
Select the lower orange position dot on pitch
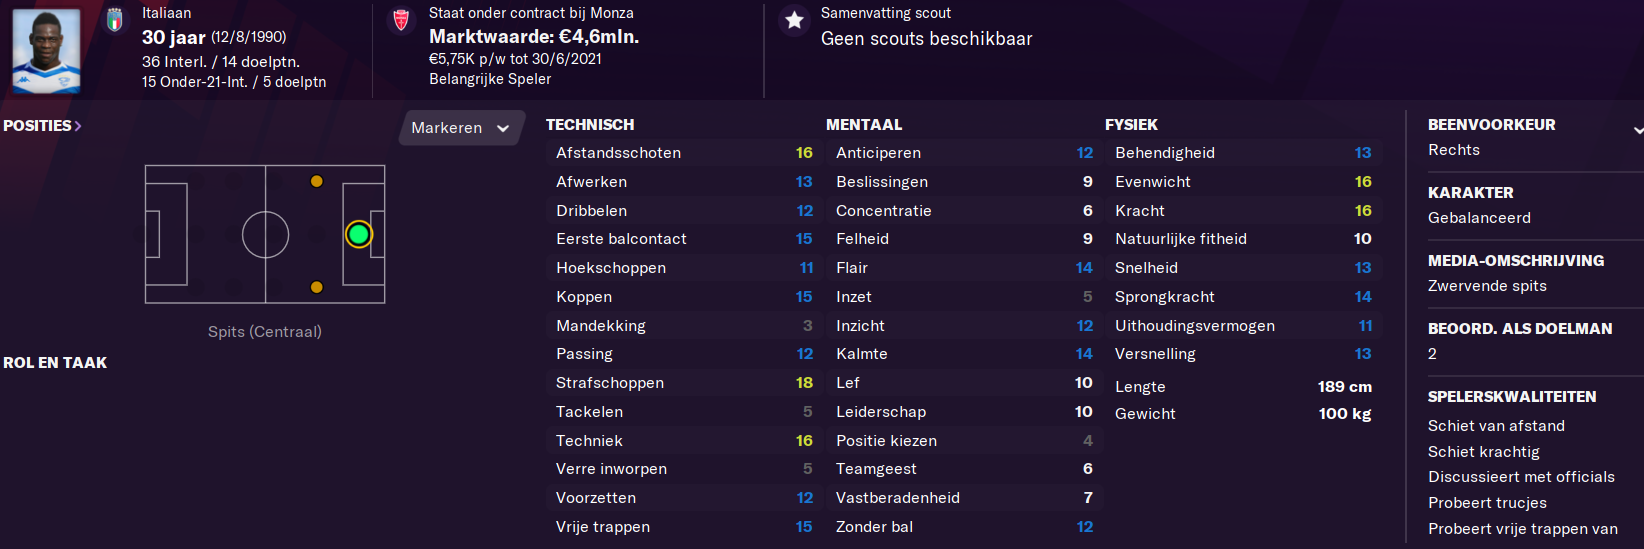(x=316, y=287)
